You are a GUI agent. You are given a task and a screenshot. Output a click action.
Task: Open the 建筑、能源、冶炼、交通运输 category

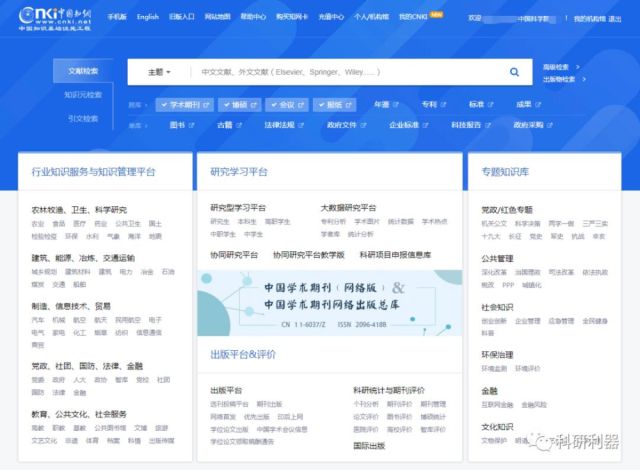(83, 258)
